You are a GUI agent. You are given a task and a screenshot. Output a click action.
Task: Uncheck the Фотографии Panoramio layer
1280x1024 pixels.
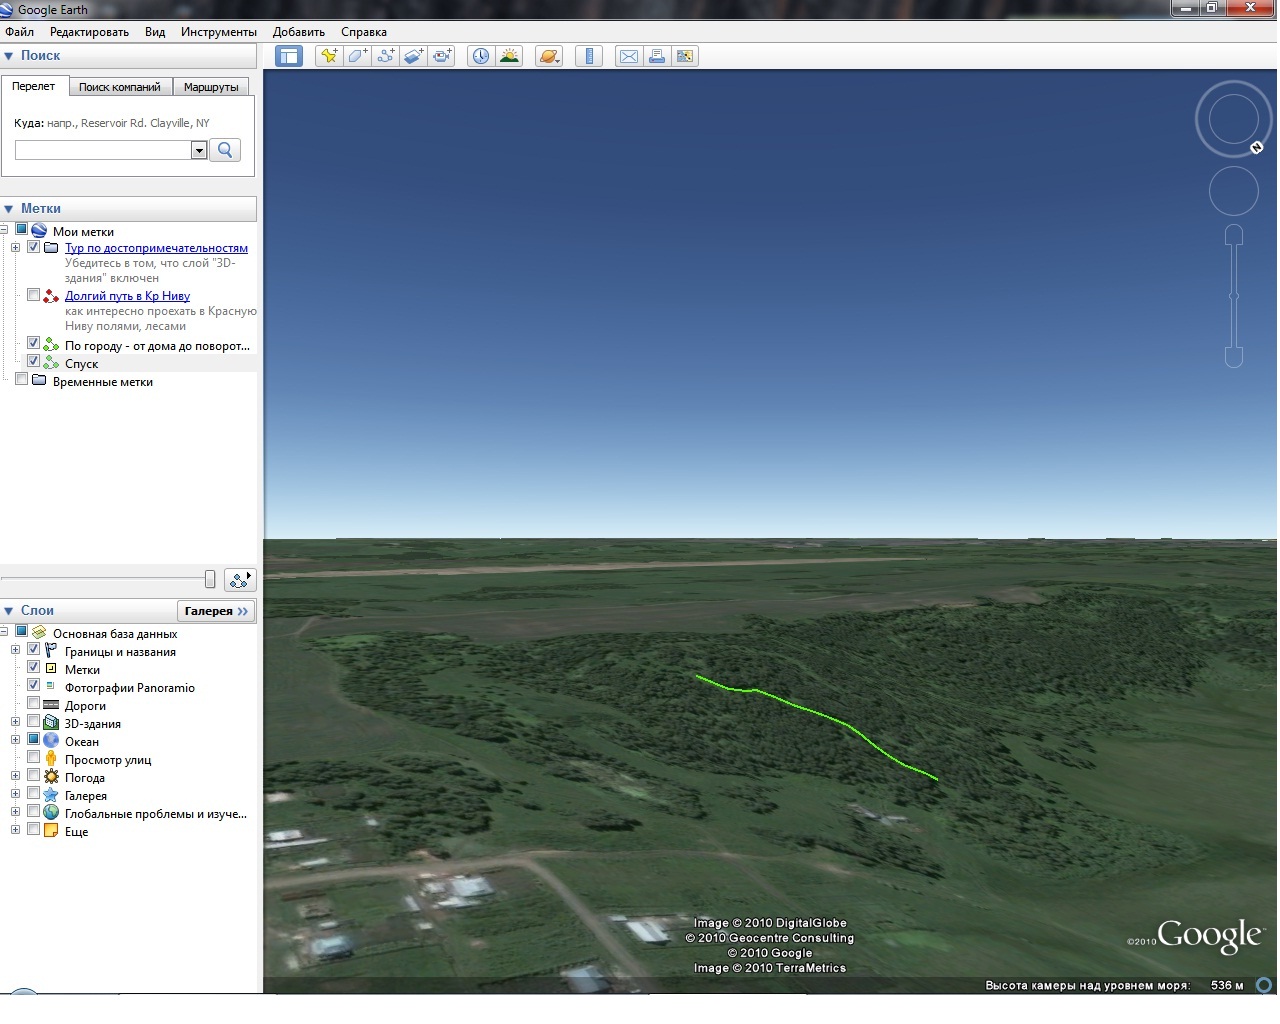[33, 685]
